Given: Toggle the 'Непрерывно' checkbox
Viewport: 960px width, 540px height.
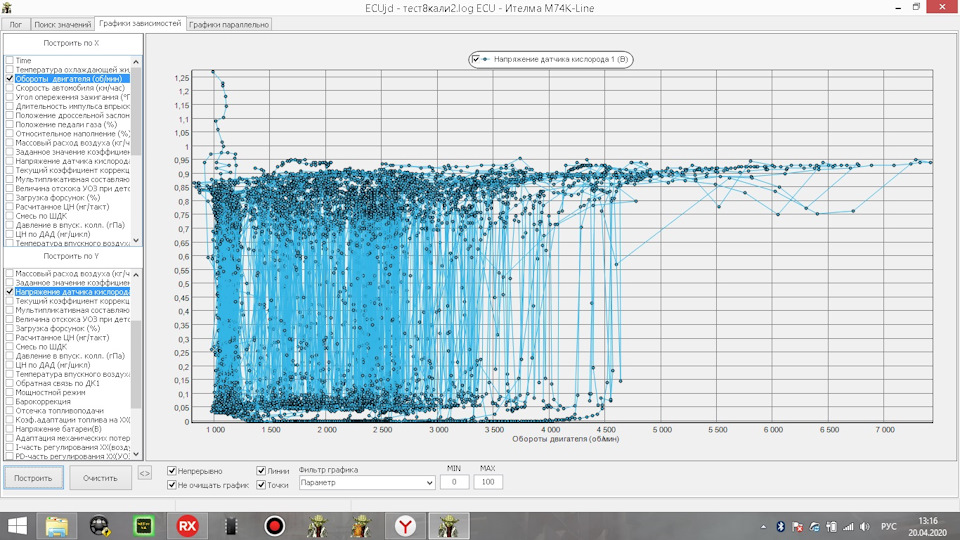Looking at the screenshot, I should click(x=173, y=470).
